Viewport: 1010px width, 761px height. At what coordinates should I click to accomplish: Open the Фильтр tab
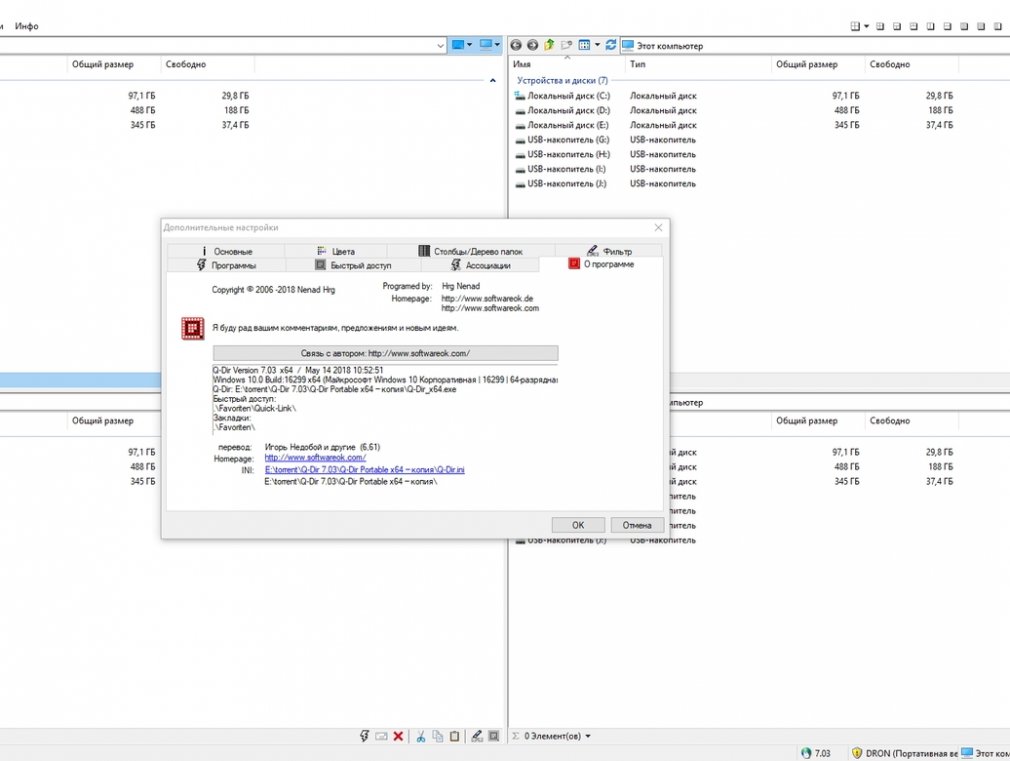click(x=609, y=251)
